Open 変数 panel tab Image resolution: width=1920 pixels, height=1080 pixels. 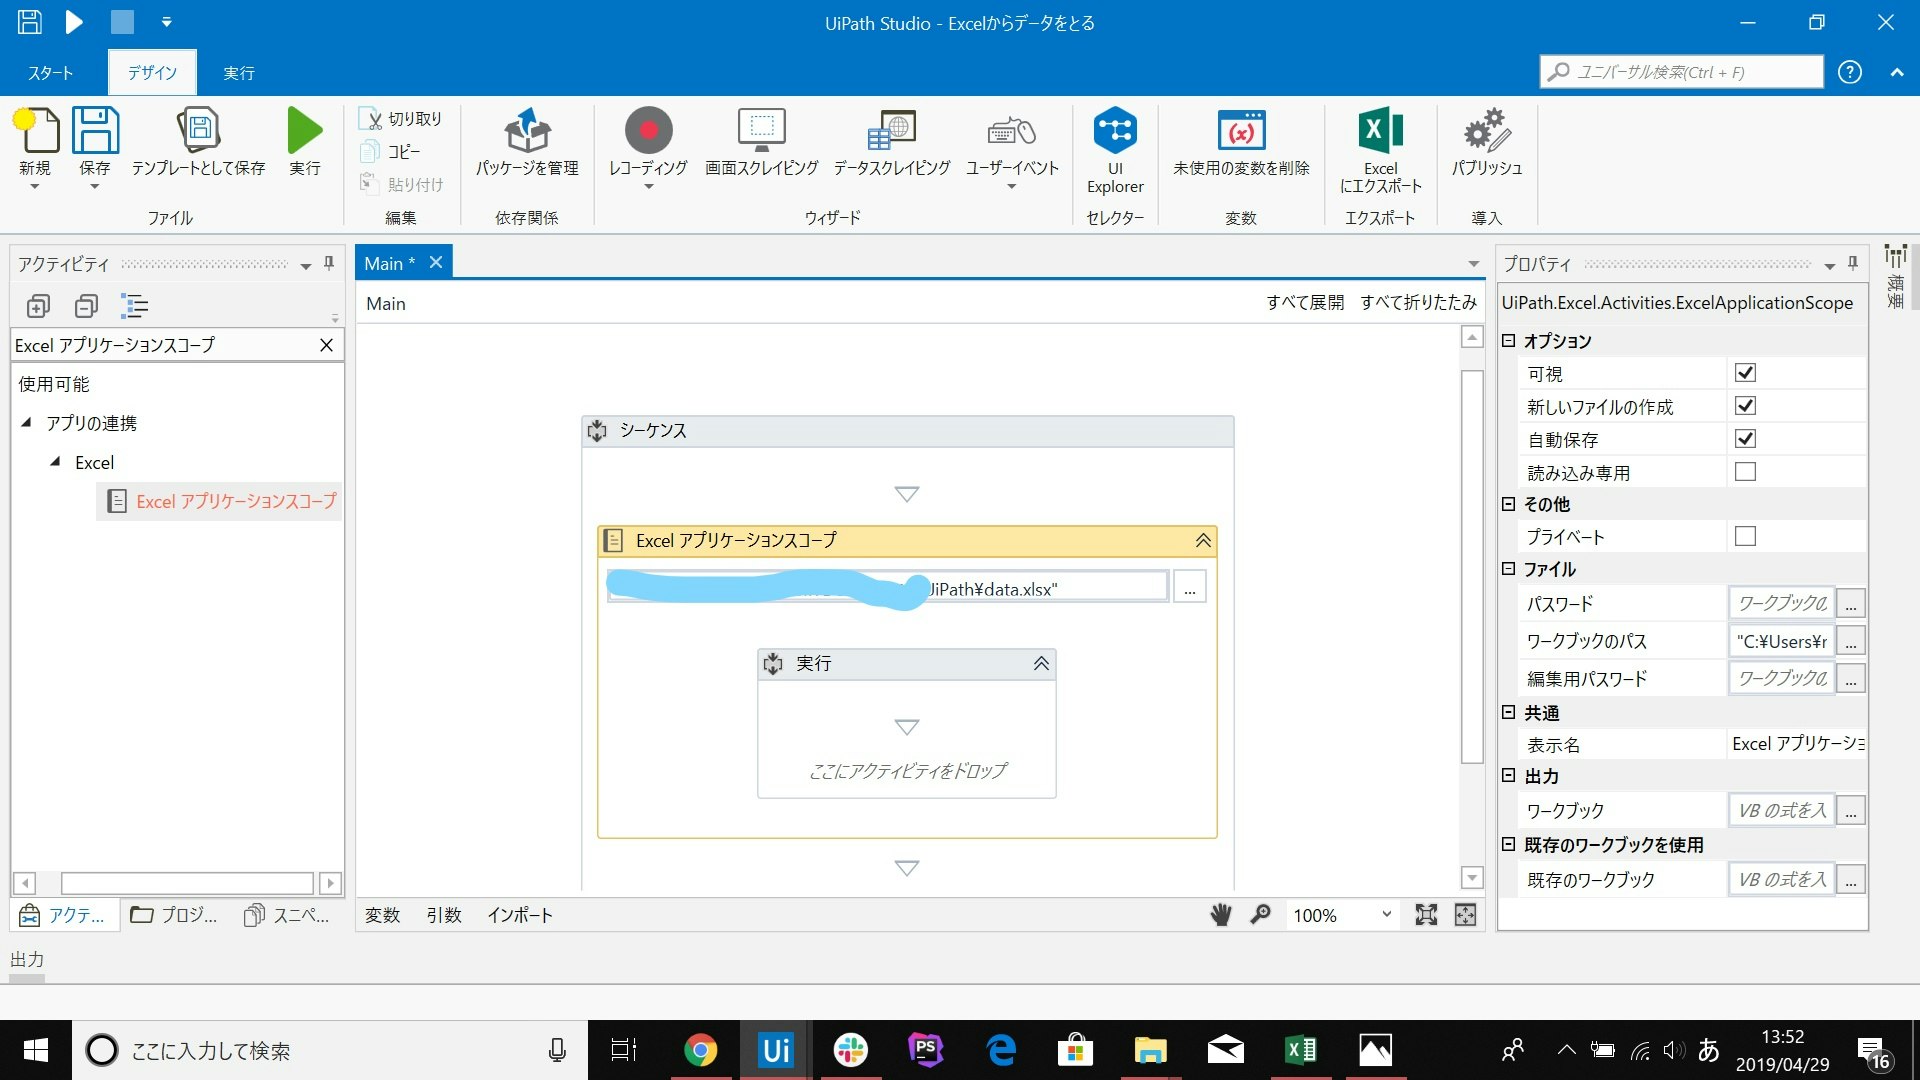[382, 915]
